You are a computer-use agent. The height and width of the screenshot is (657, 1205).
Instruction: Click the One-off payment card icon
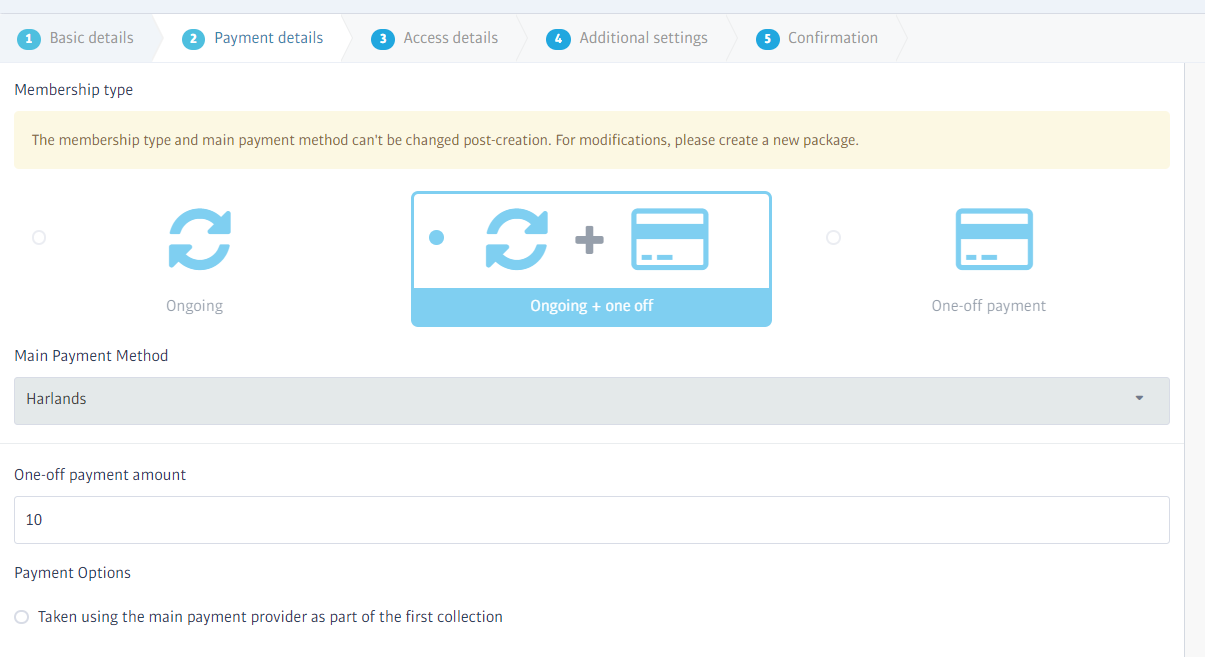pyautogui.click(x=994, y=239)
